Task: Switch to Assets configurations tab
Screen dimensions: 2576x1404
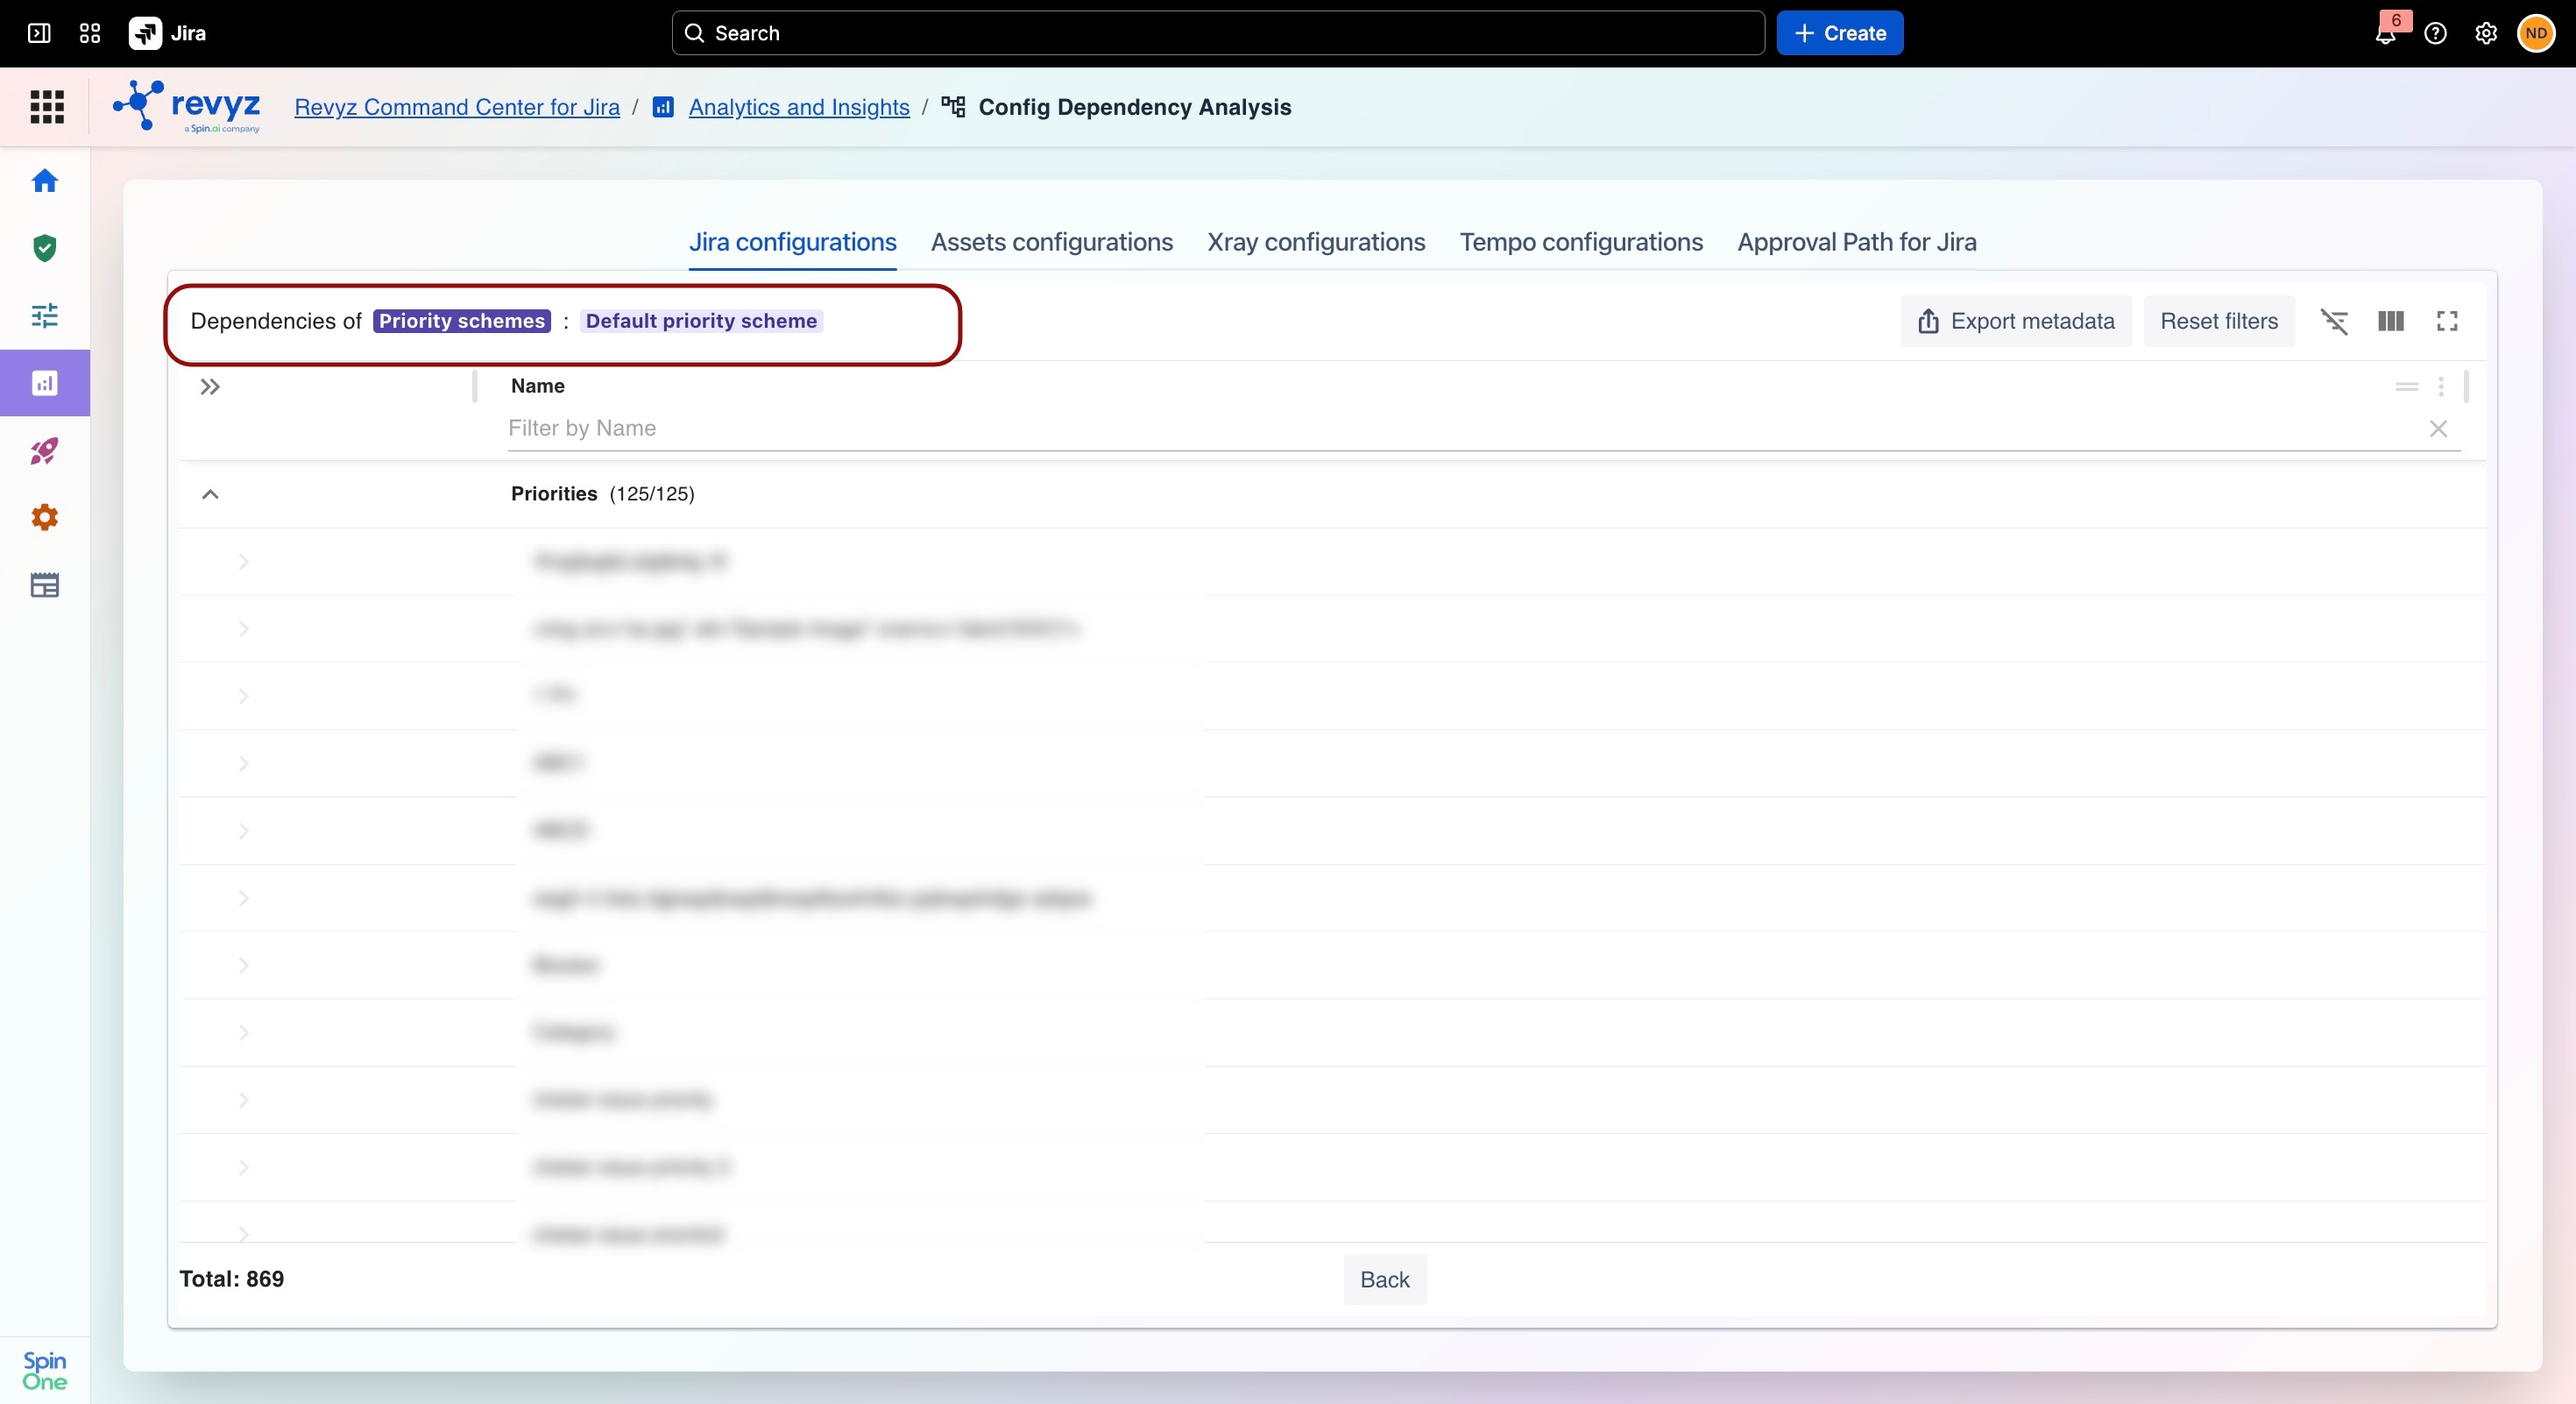Action: pos(1052,242)
